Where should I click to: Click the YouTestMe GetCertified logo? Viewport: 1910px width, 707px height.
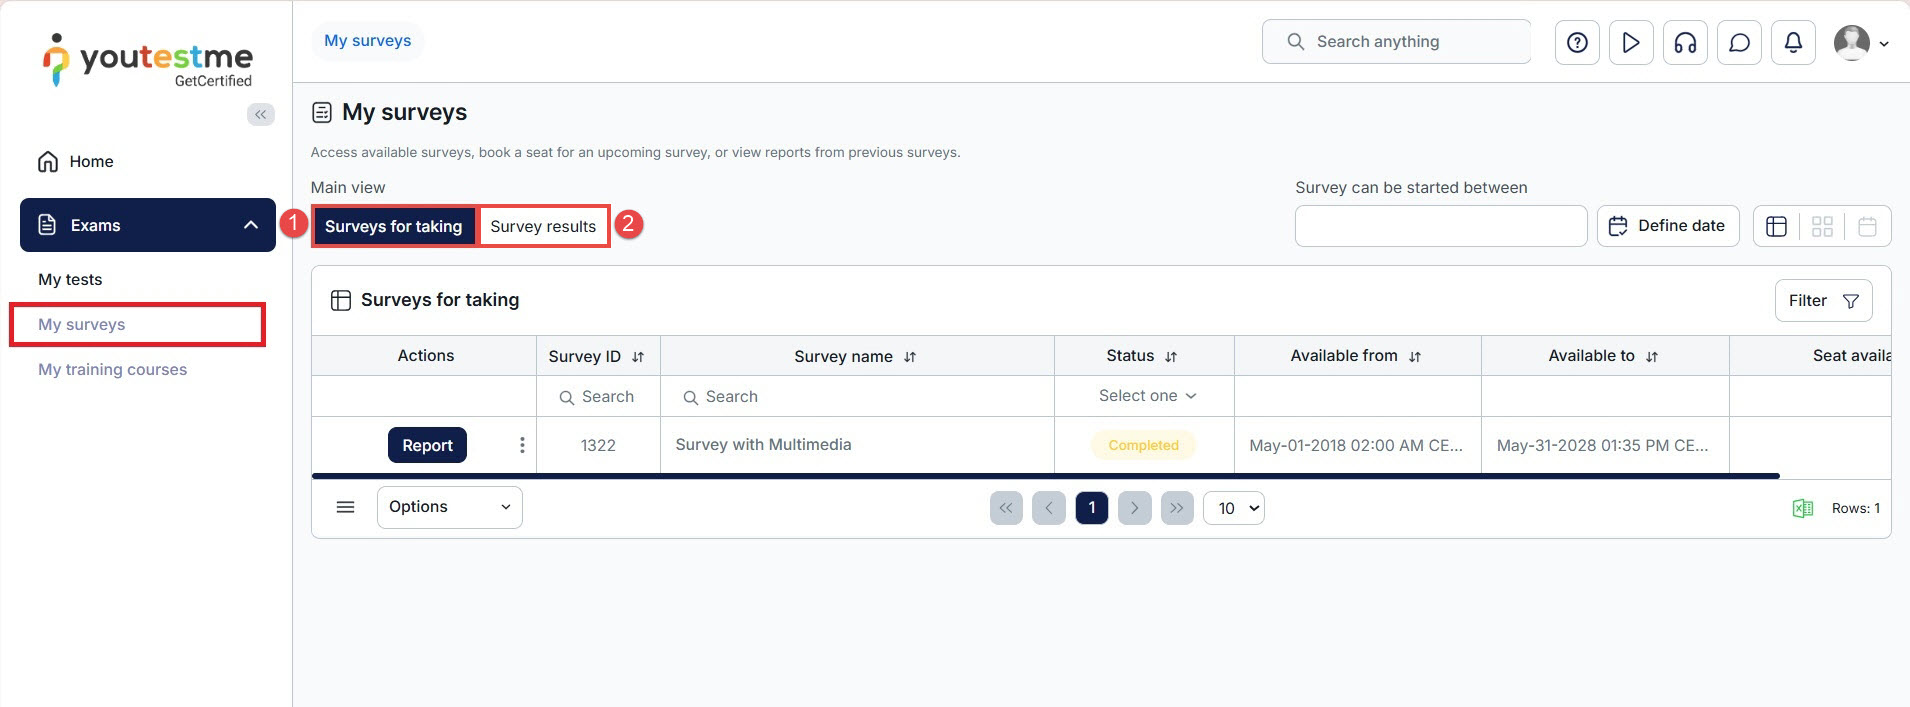pyautogui.click(x=147, y=61)
